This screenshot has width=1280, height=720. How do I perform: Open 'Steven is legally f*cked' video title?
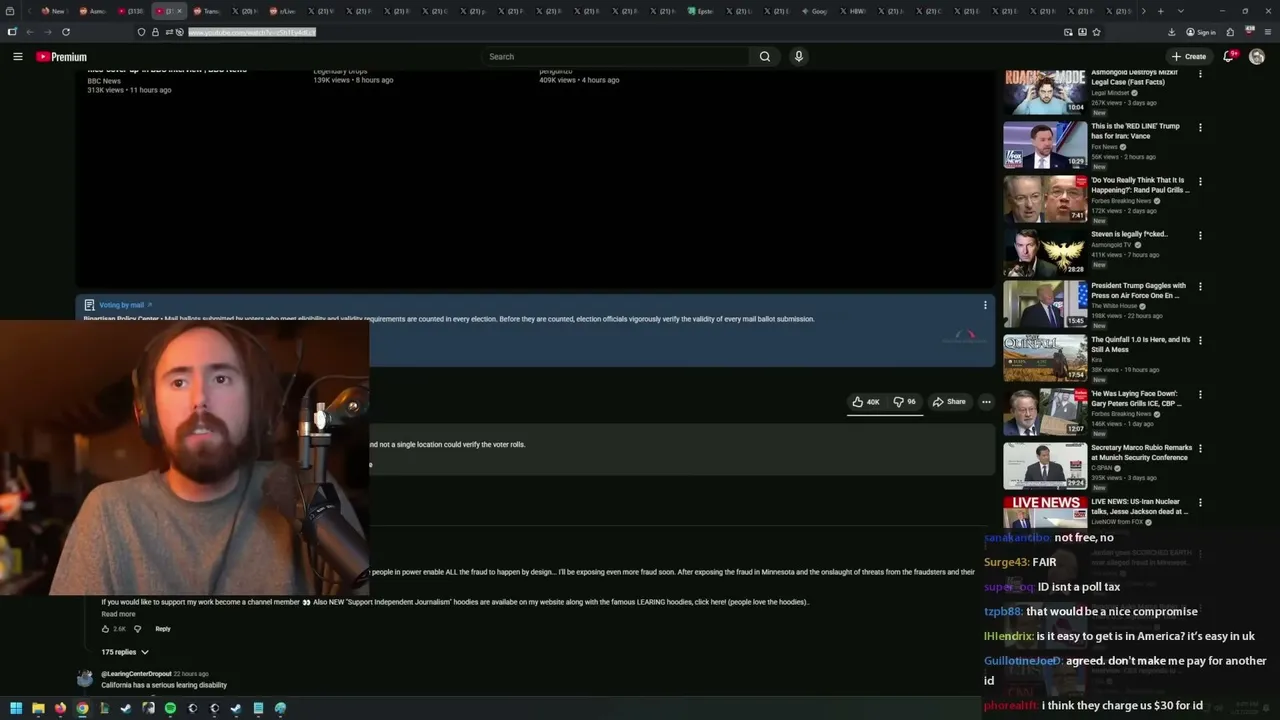[1130, 234]
